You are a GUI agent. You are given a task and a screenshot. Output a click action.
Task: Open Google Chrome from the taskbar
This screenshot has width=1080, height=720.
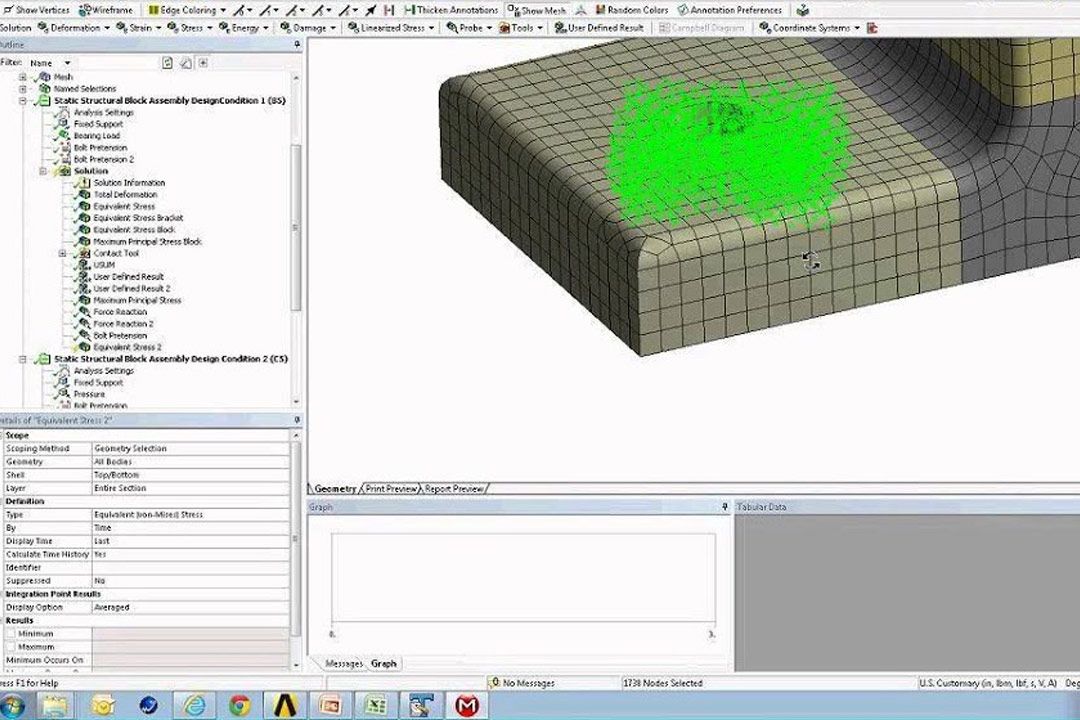239,705
